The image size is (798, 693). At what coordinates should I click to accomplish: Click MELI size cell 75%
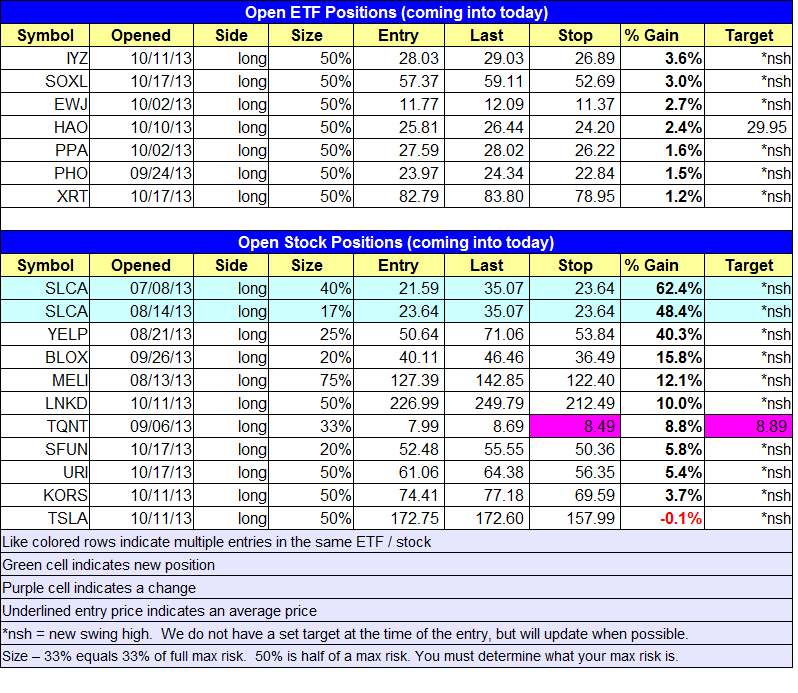311,380
